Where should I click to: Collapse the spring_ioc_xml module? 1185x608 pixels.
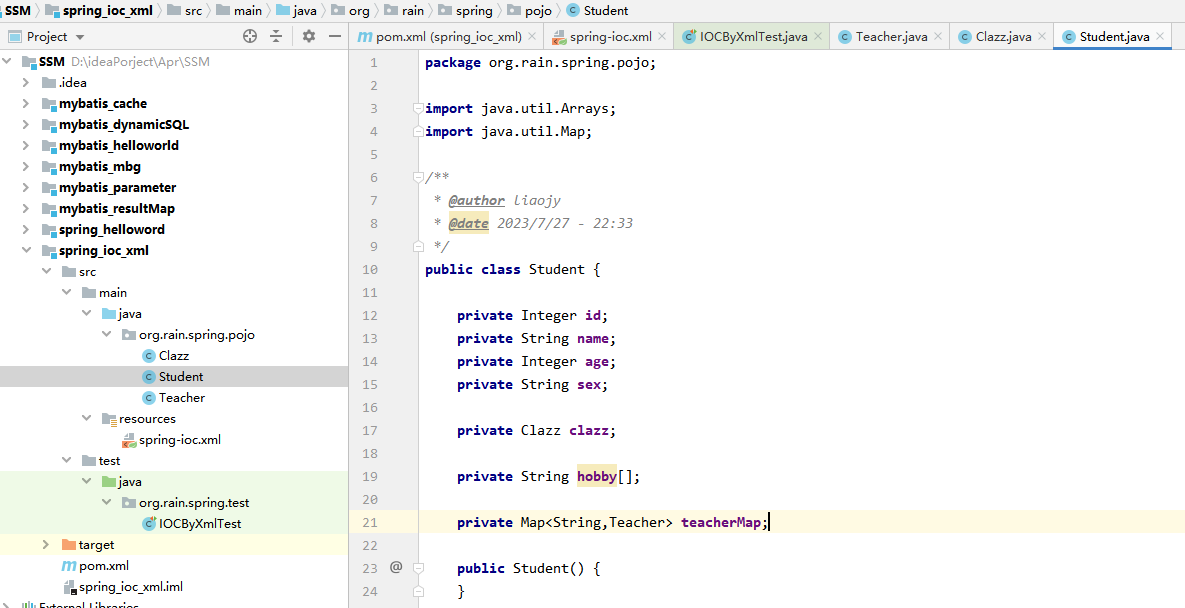click(26, 250)
